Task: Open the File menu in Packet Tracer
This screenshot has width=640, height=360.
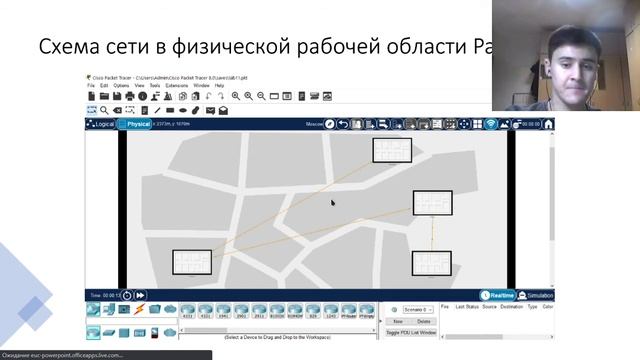Action: [x=91, y=86]
